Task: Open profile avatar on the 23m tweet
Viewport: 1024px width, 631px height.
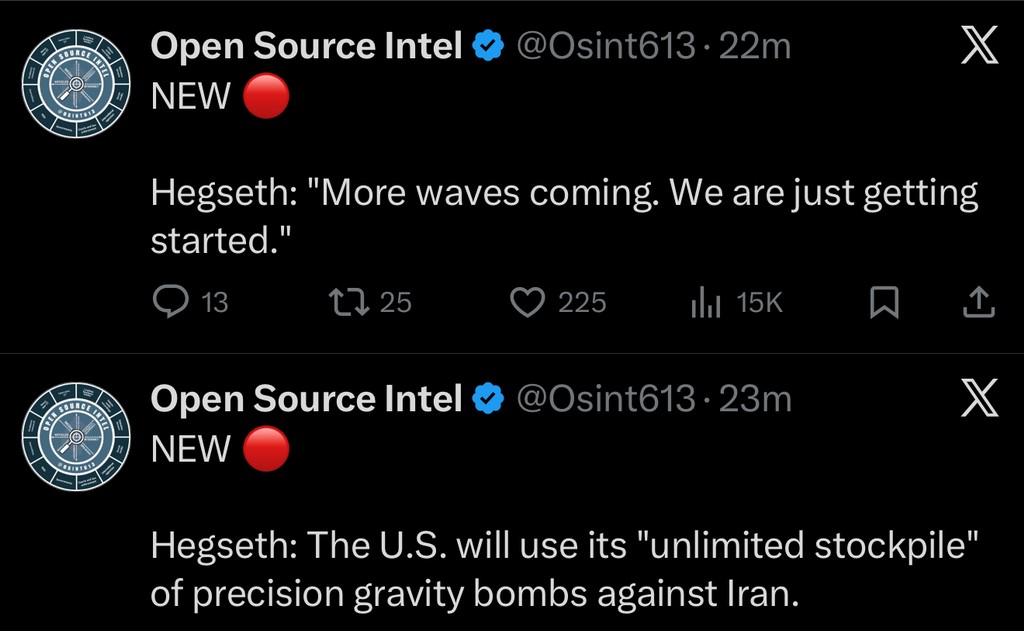Action: tap(76, 435)
